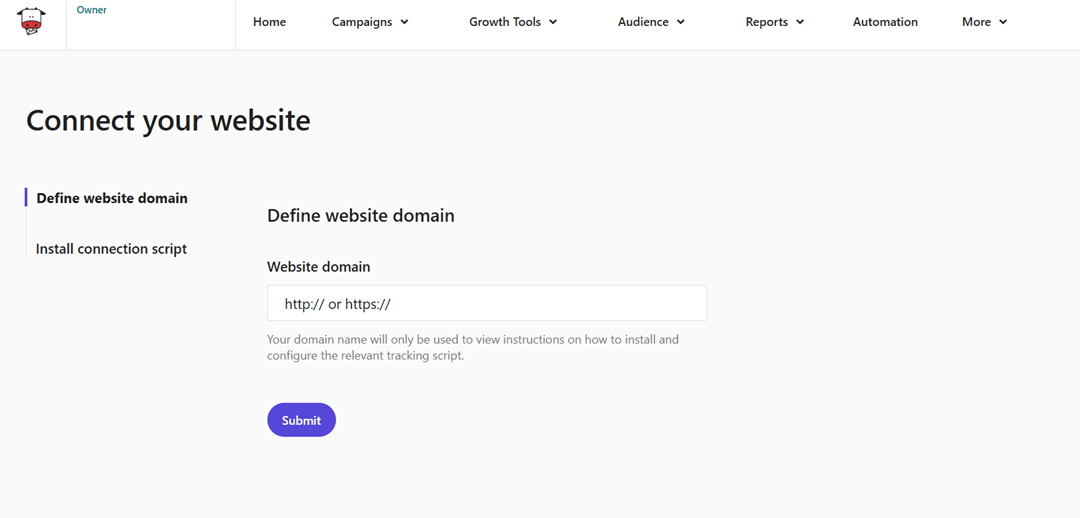Focus the Website domain input field

tap(487, 303)
